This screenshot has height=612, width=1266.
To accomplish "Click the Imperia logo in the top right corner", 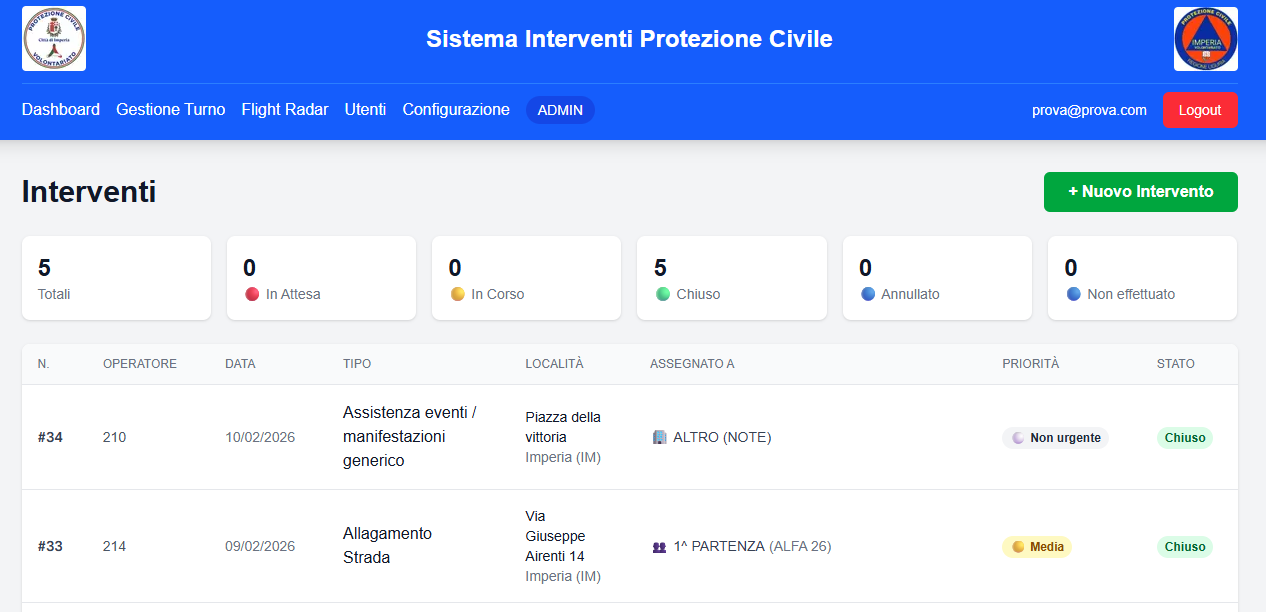I will point(1205,38).
